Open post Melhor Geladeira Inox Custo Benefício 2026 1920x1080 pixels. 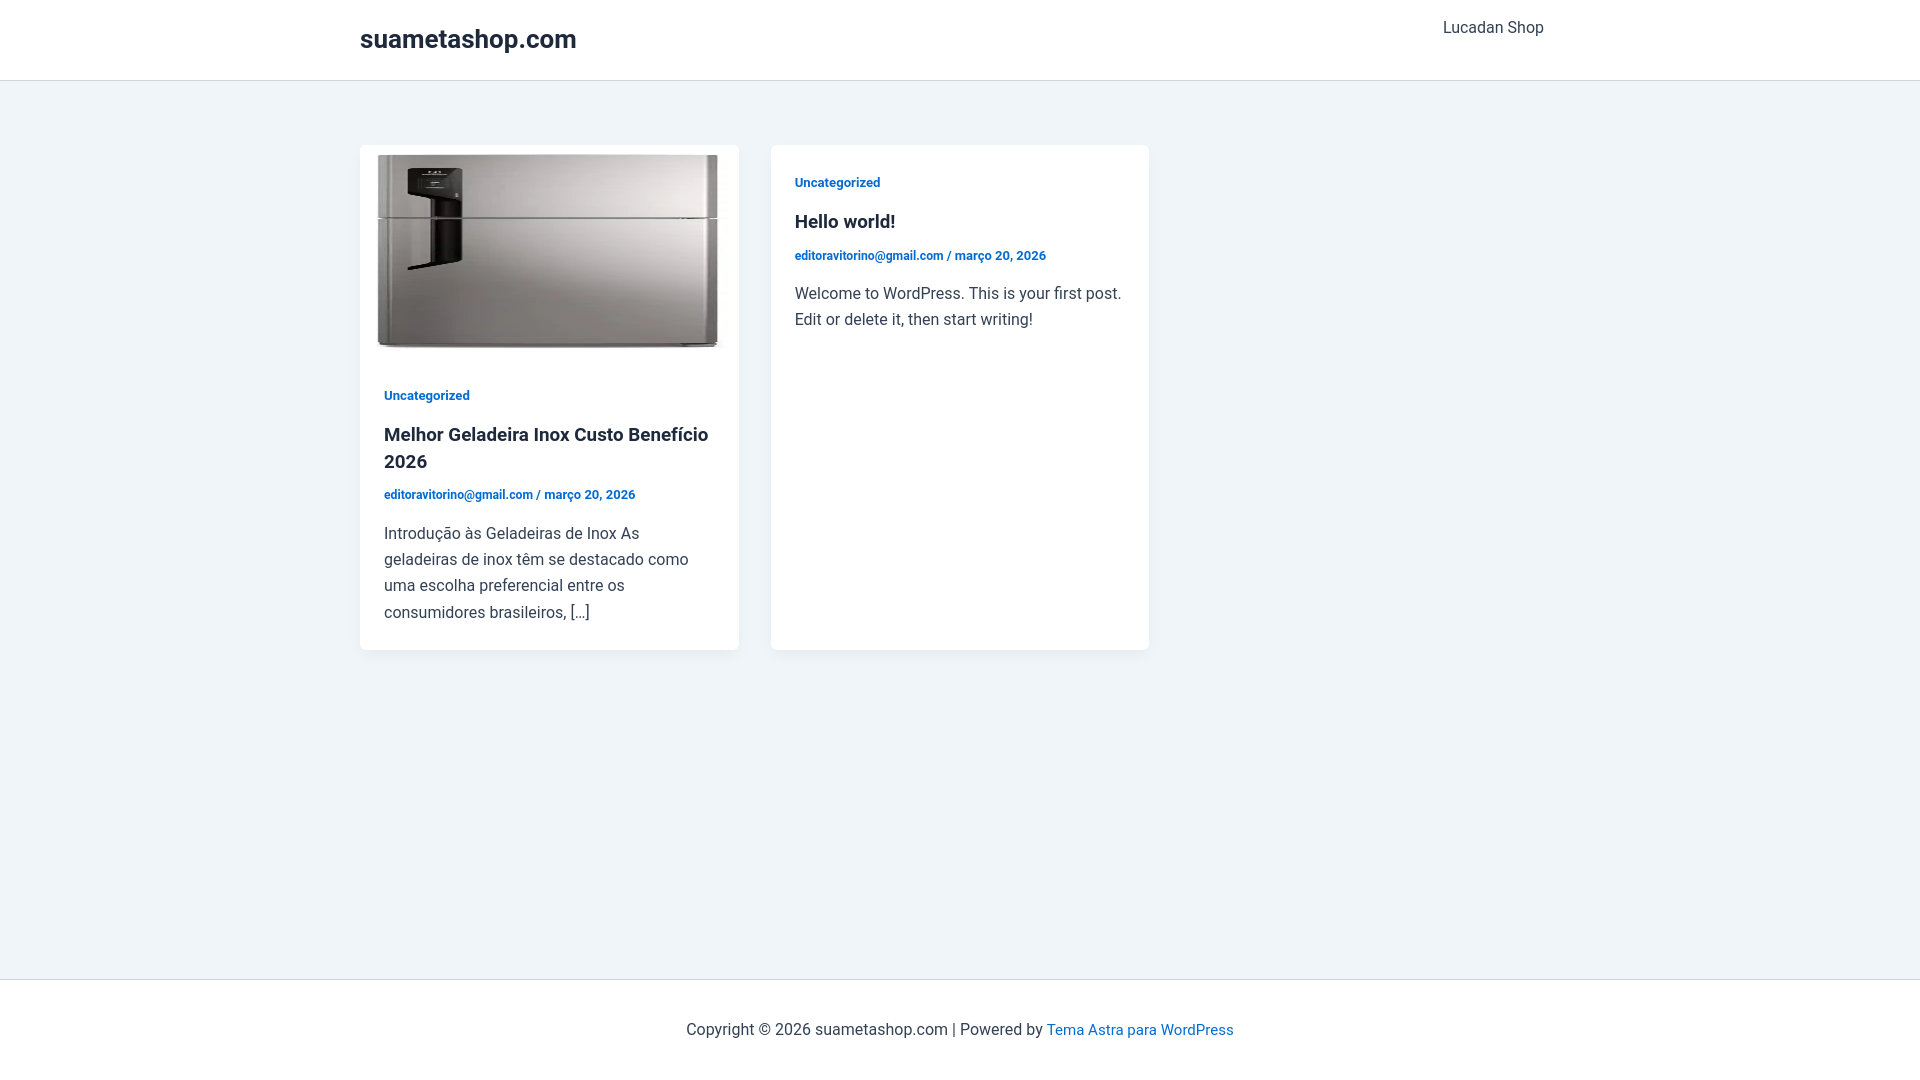[546, 448]
